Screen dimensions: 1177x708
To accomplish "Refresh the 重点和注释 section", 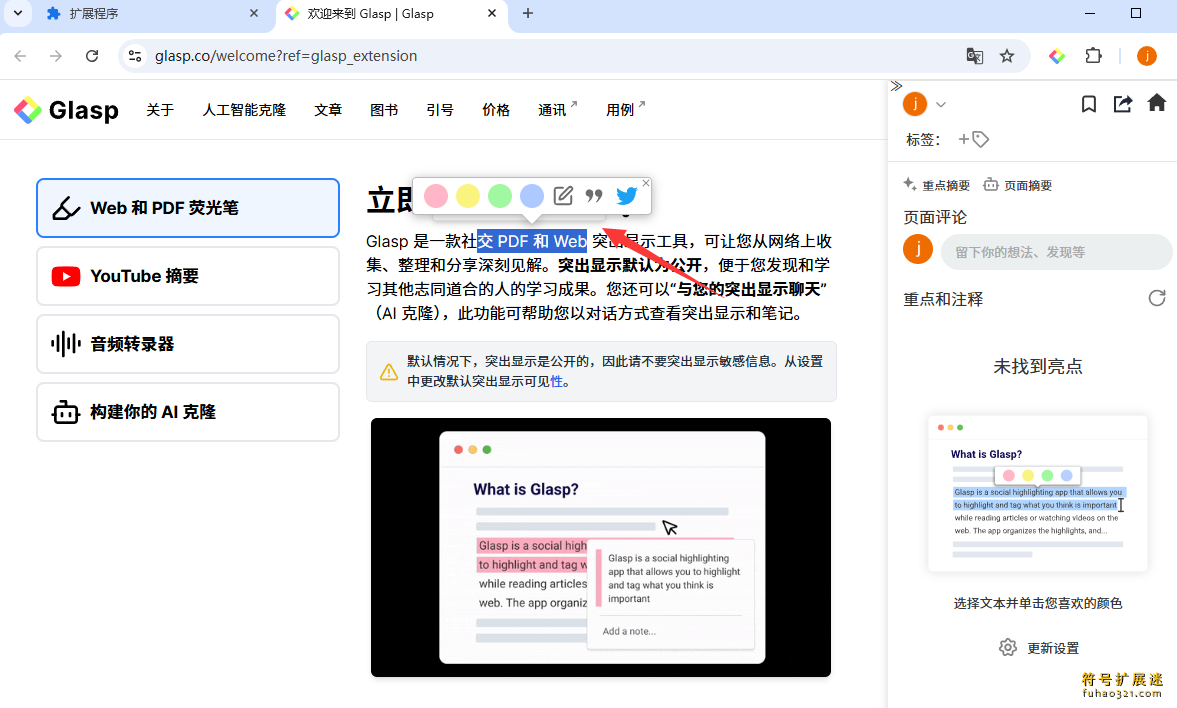I will 1157,298.
